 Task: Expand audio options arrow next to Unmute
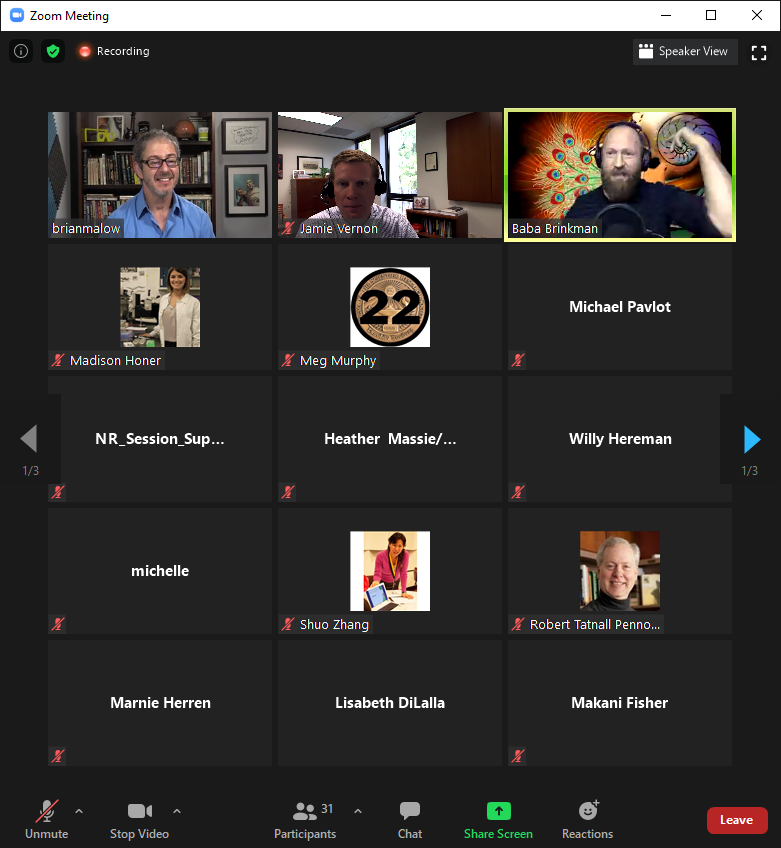(79, 811)
